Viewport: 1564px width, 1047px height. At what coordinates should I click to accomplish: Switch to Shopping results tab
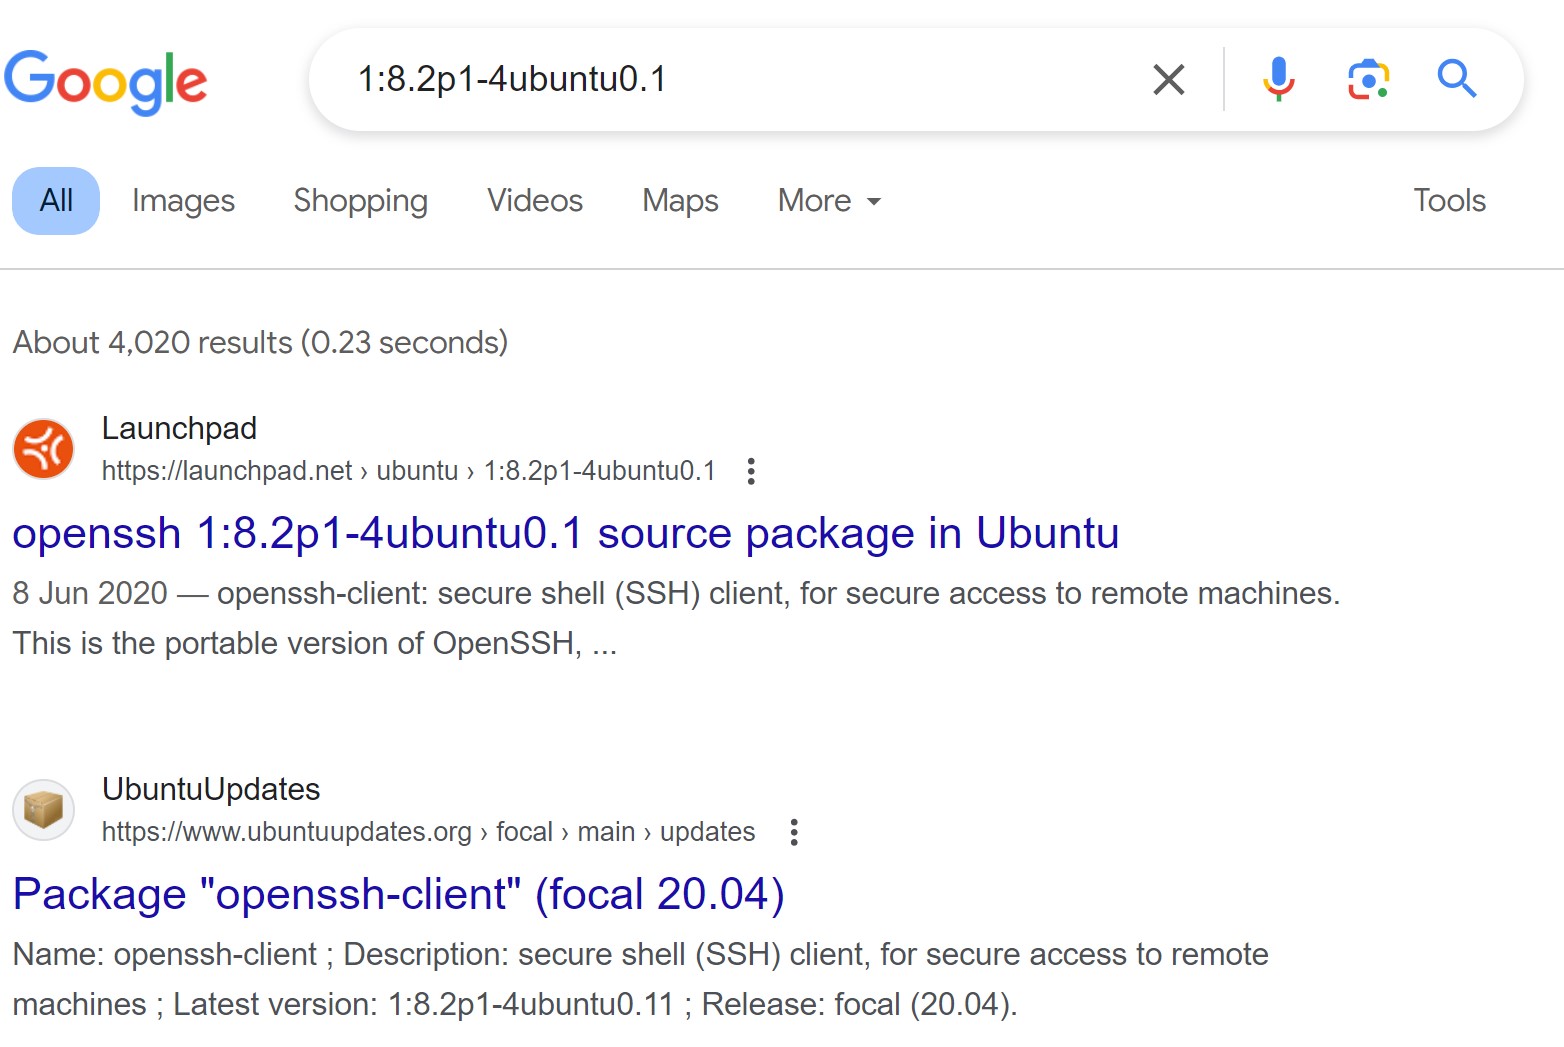pos(360,201)
